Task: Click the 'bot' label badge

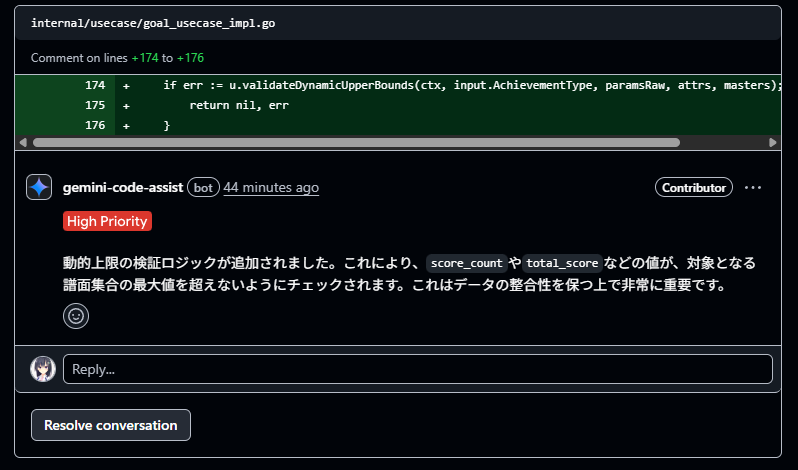Action: coord(203,188)
